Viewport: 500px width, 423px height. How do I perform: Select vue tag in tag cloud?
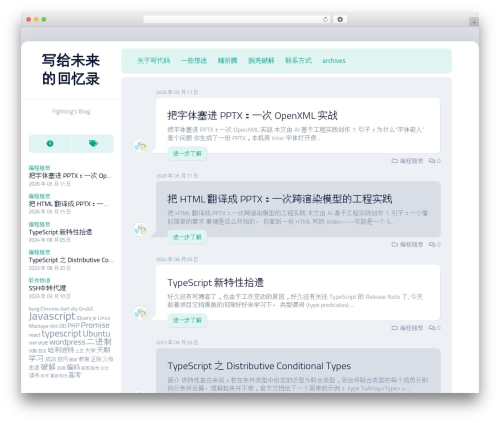click(x=43, y=343)
